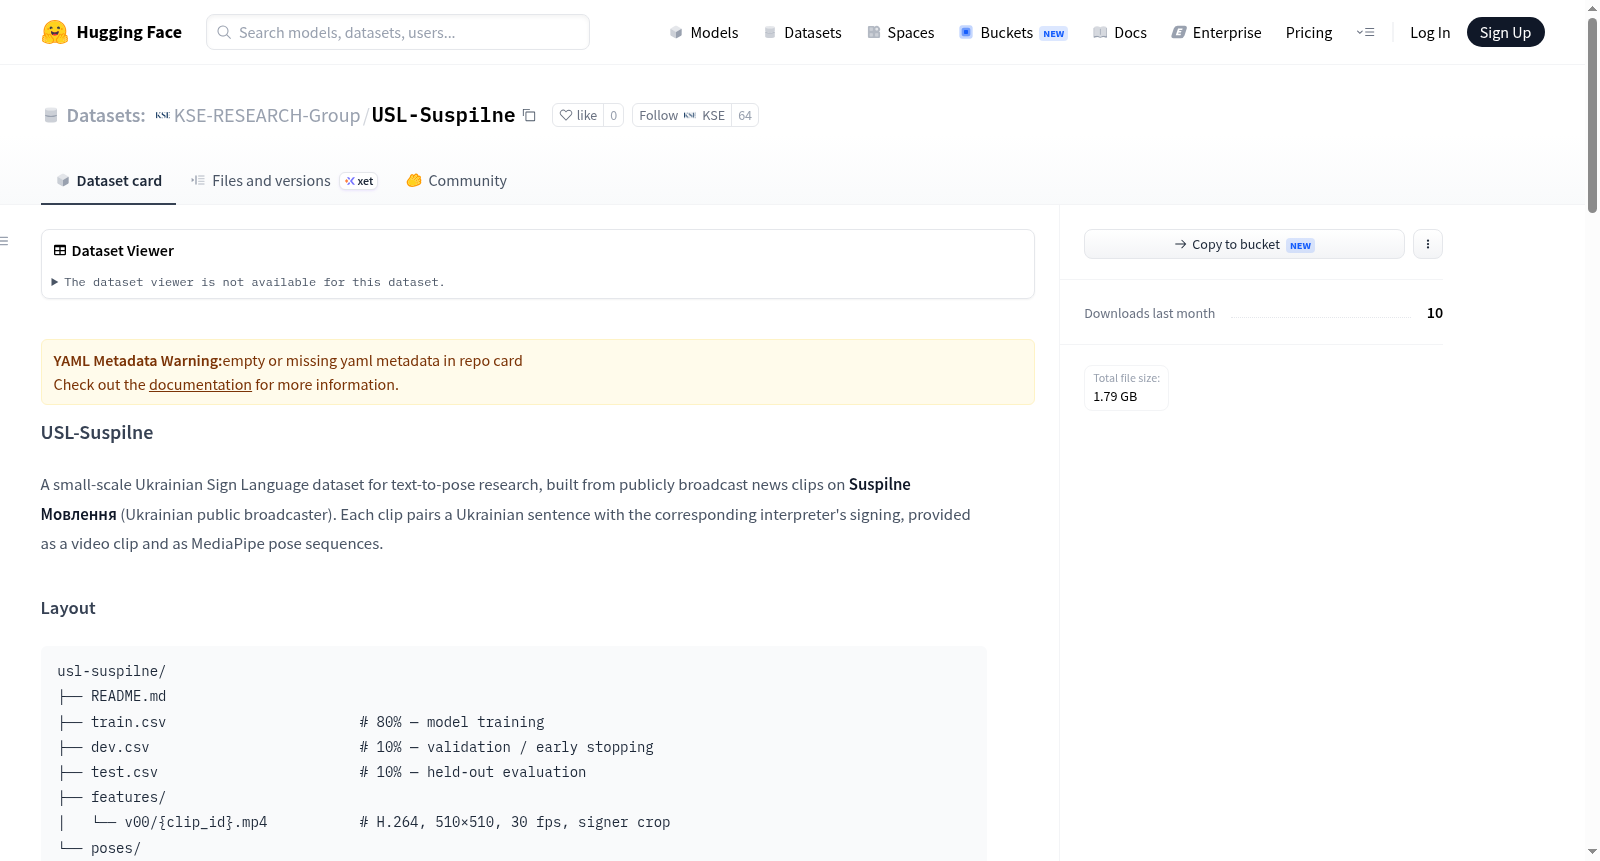Select the Dataset card tab
1600x861 pixels.
coord(108,181)
